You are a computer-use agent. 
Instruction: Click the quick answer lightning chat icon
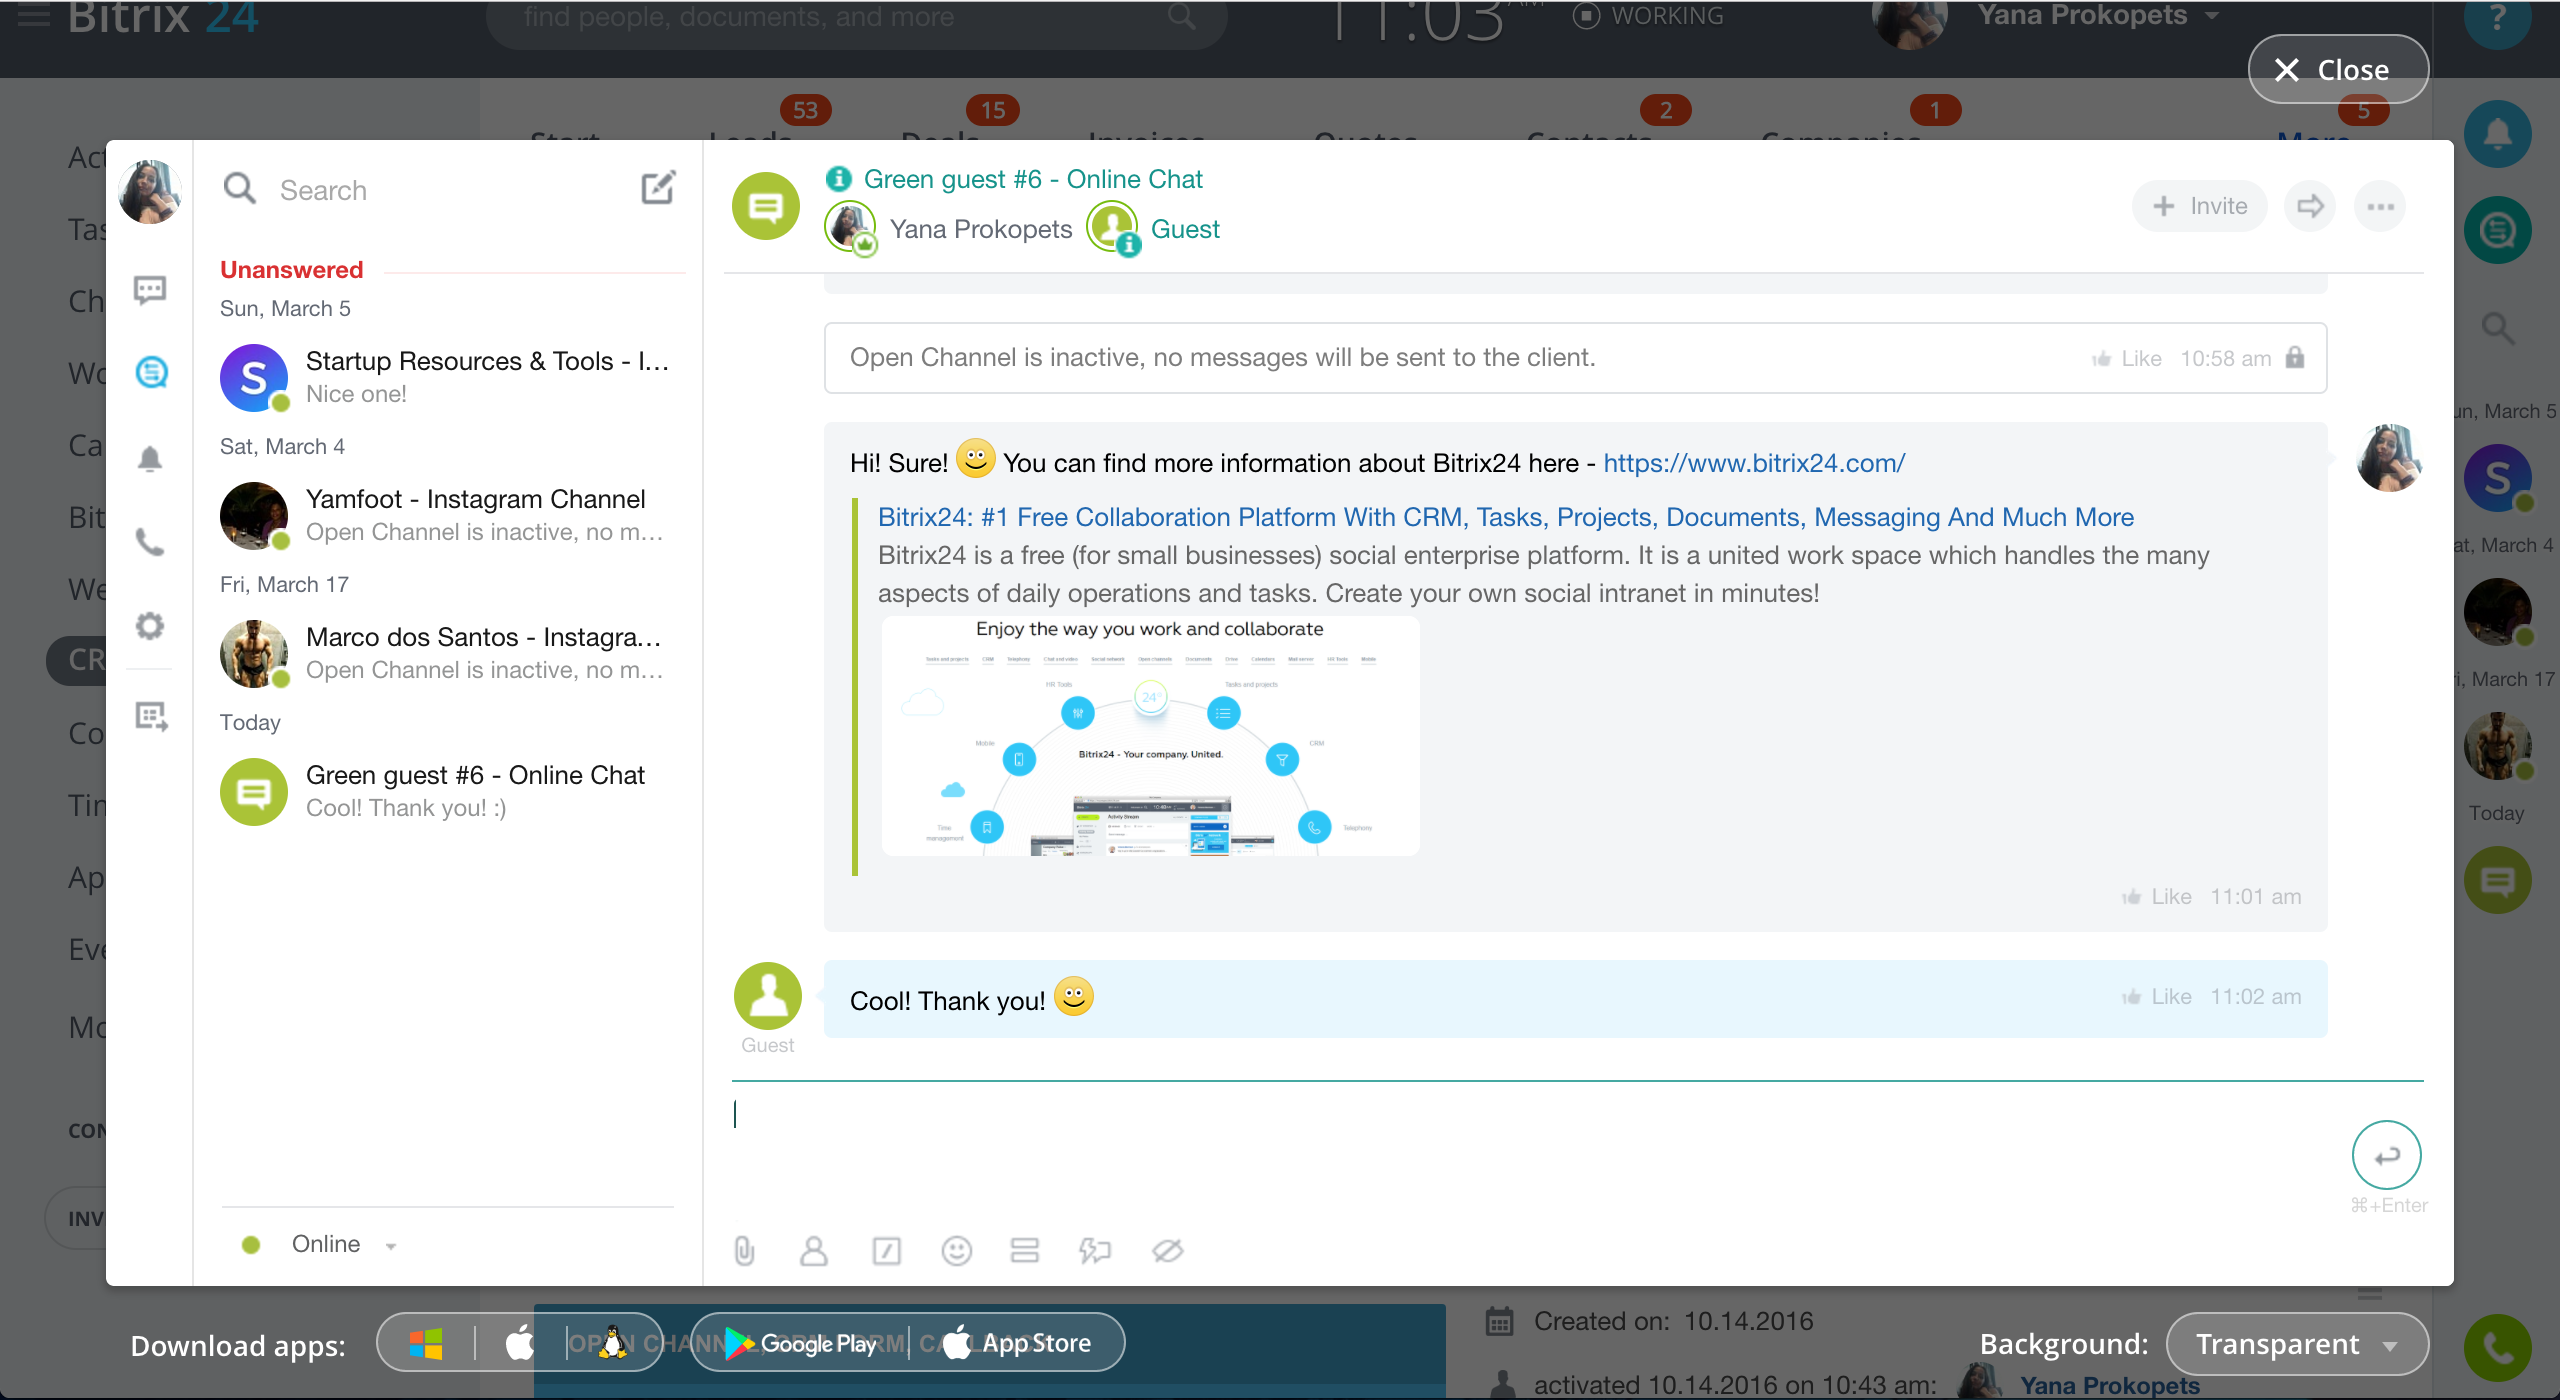(1095, 1250)
